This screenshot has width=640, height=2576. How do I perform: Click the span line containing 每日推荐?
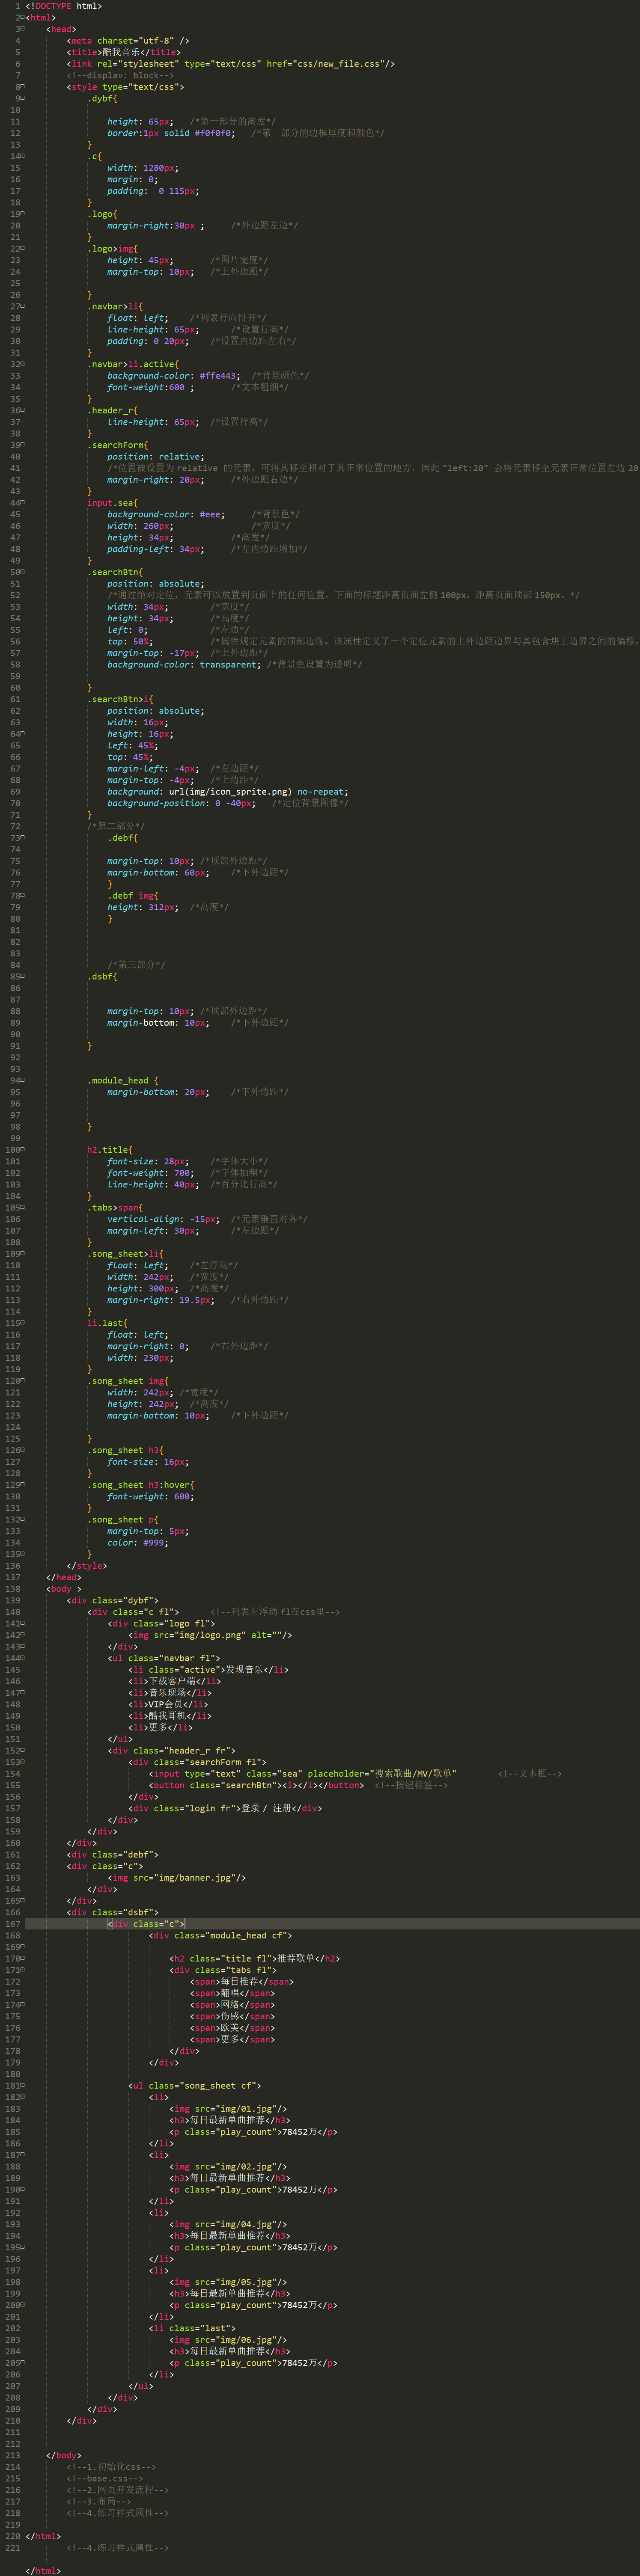click(242, 1982)
